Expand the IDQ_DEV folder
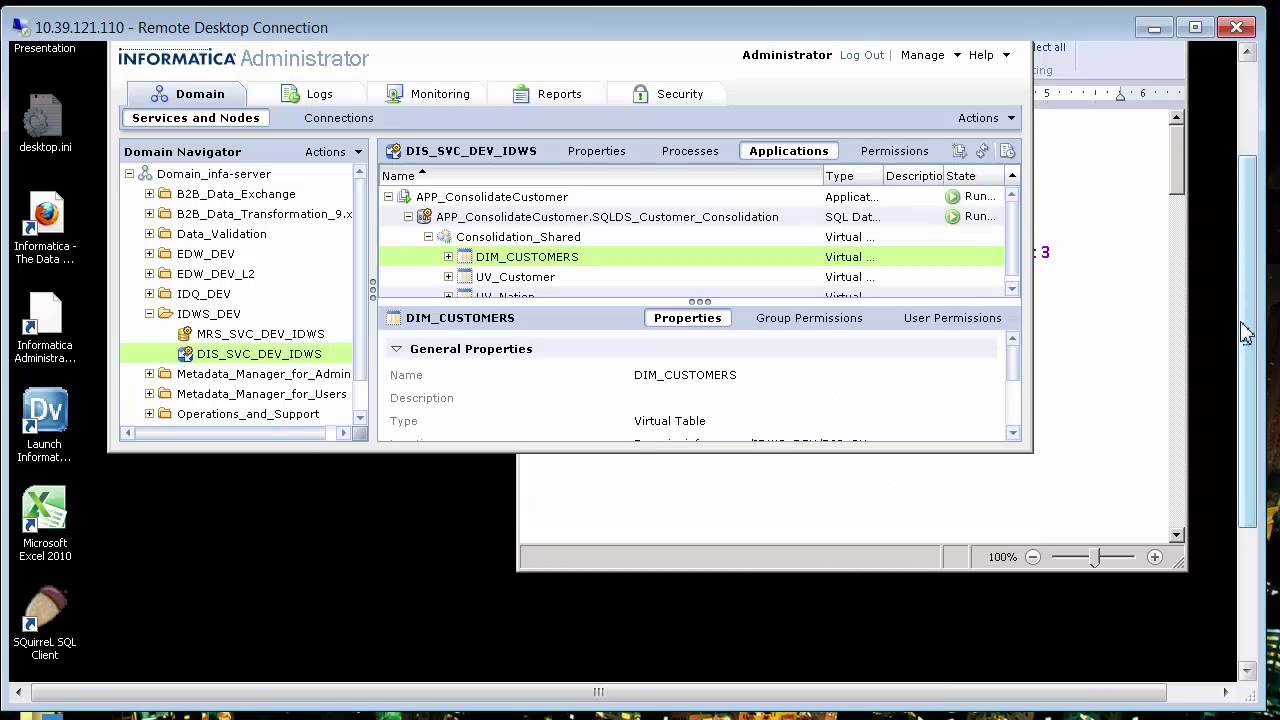Image resolution: width=1280 pixels, height=720 pixels. click(149, 294)
